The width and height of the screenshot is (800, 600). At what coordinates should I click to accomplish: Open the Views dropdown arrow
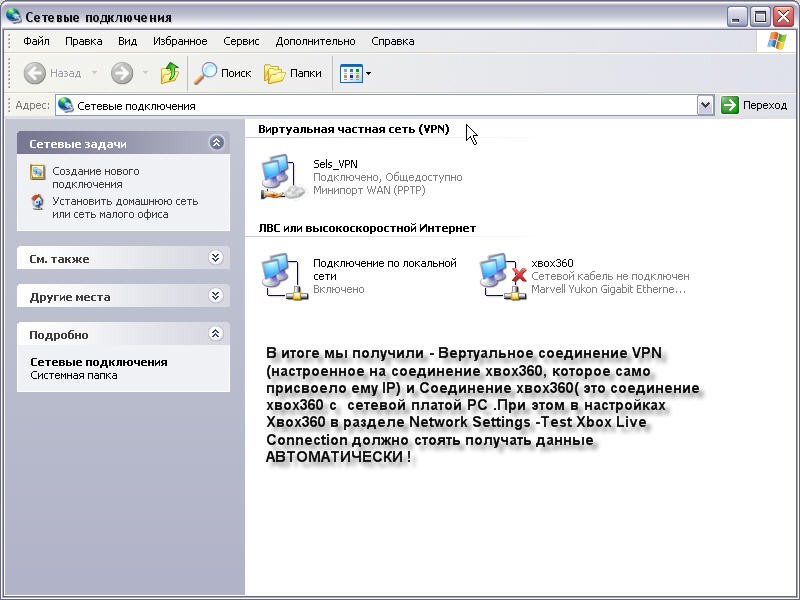[x=368, y=73]
